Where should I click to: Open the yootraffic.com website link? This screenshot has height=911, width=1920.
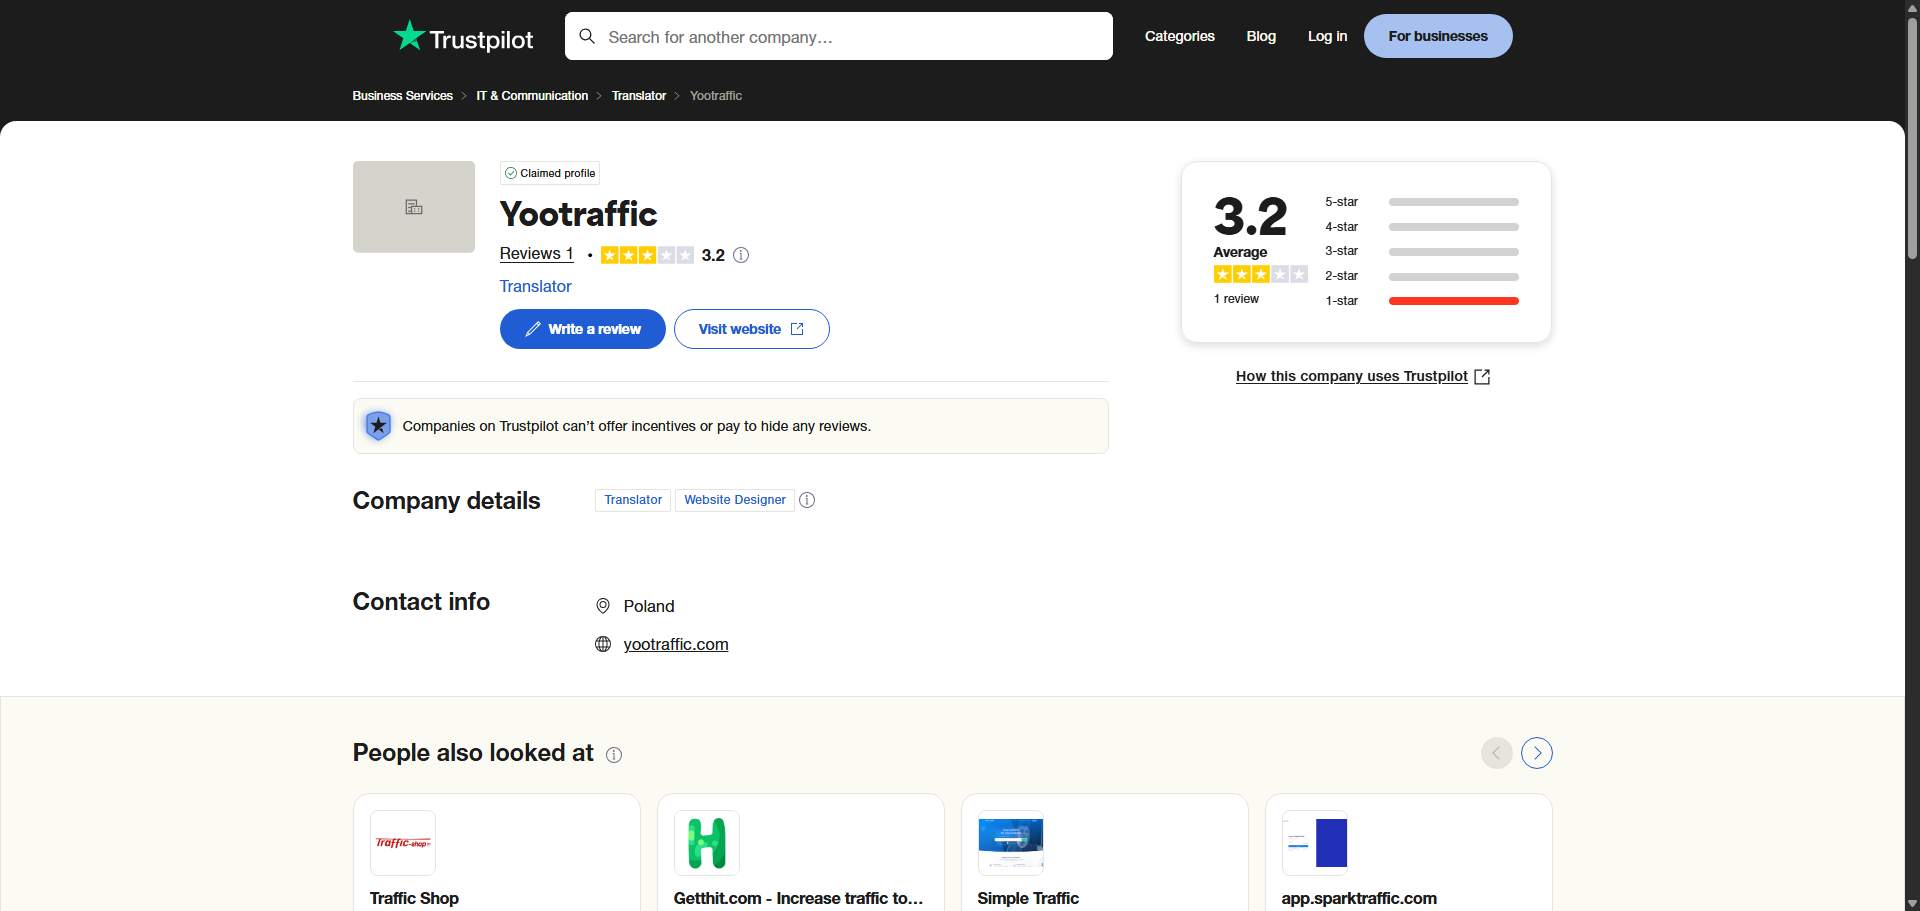click(x=676, y=644)
